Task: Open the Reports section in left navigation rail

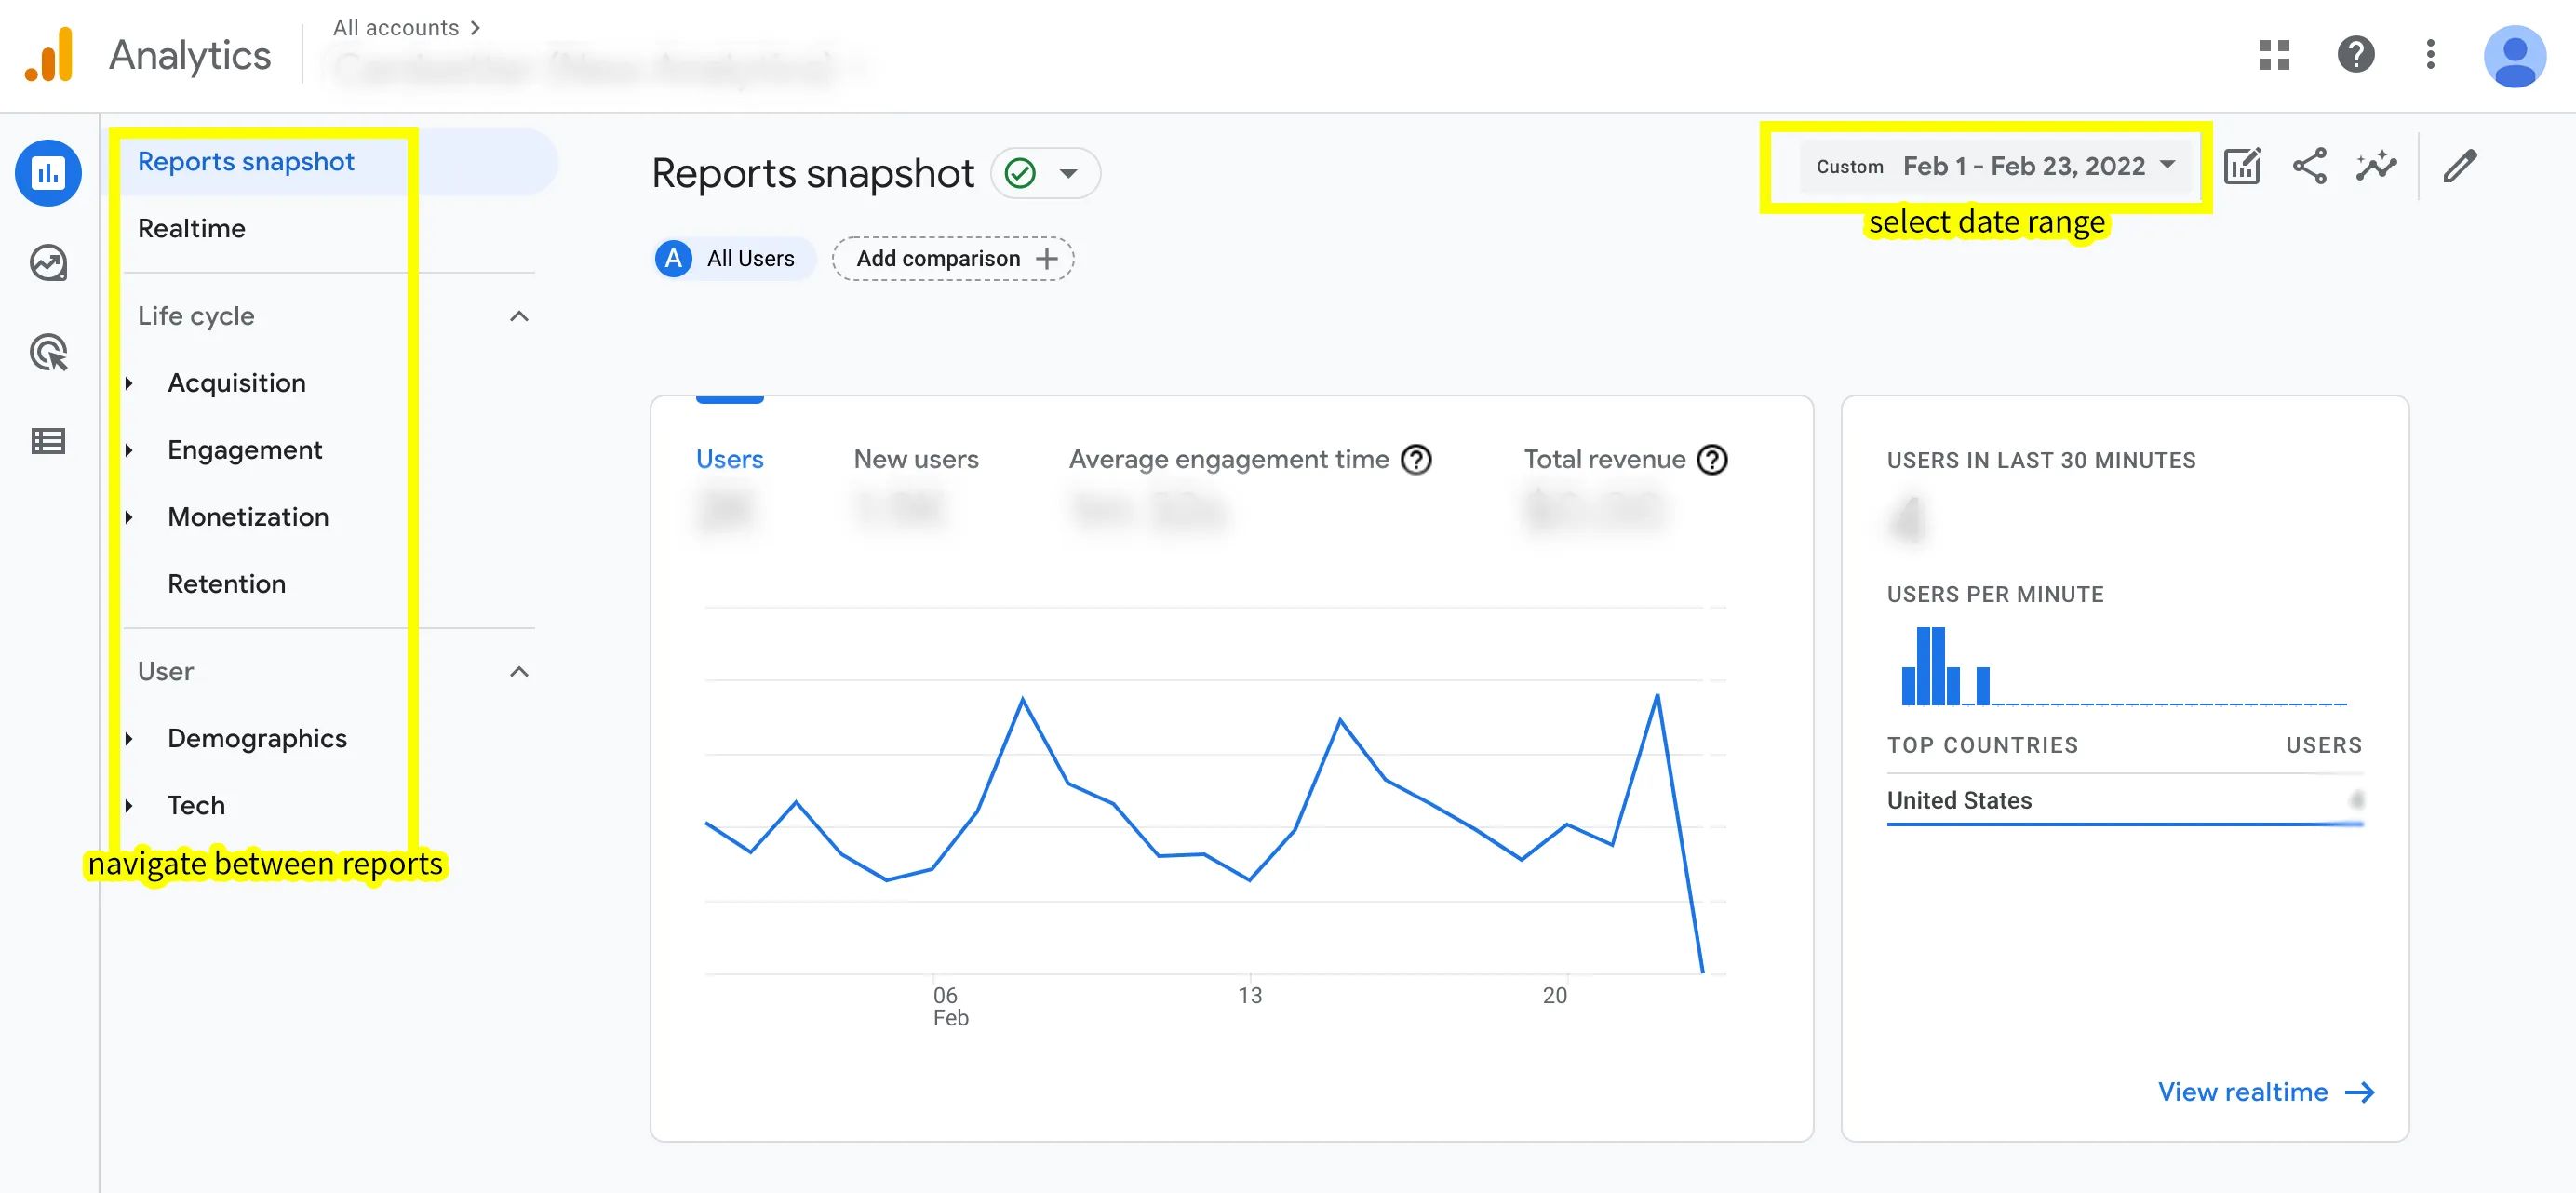Action: click(48, 173)
